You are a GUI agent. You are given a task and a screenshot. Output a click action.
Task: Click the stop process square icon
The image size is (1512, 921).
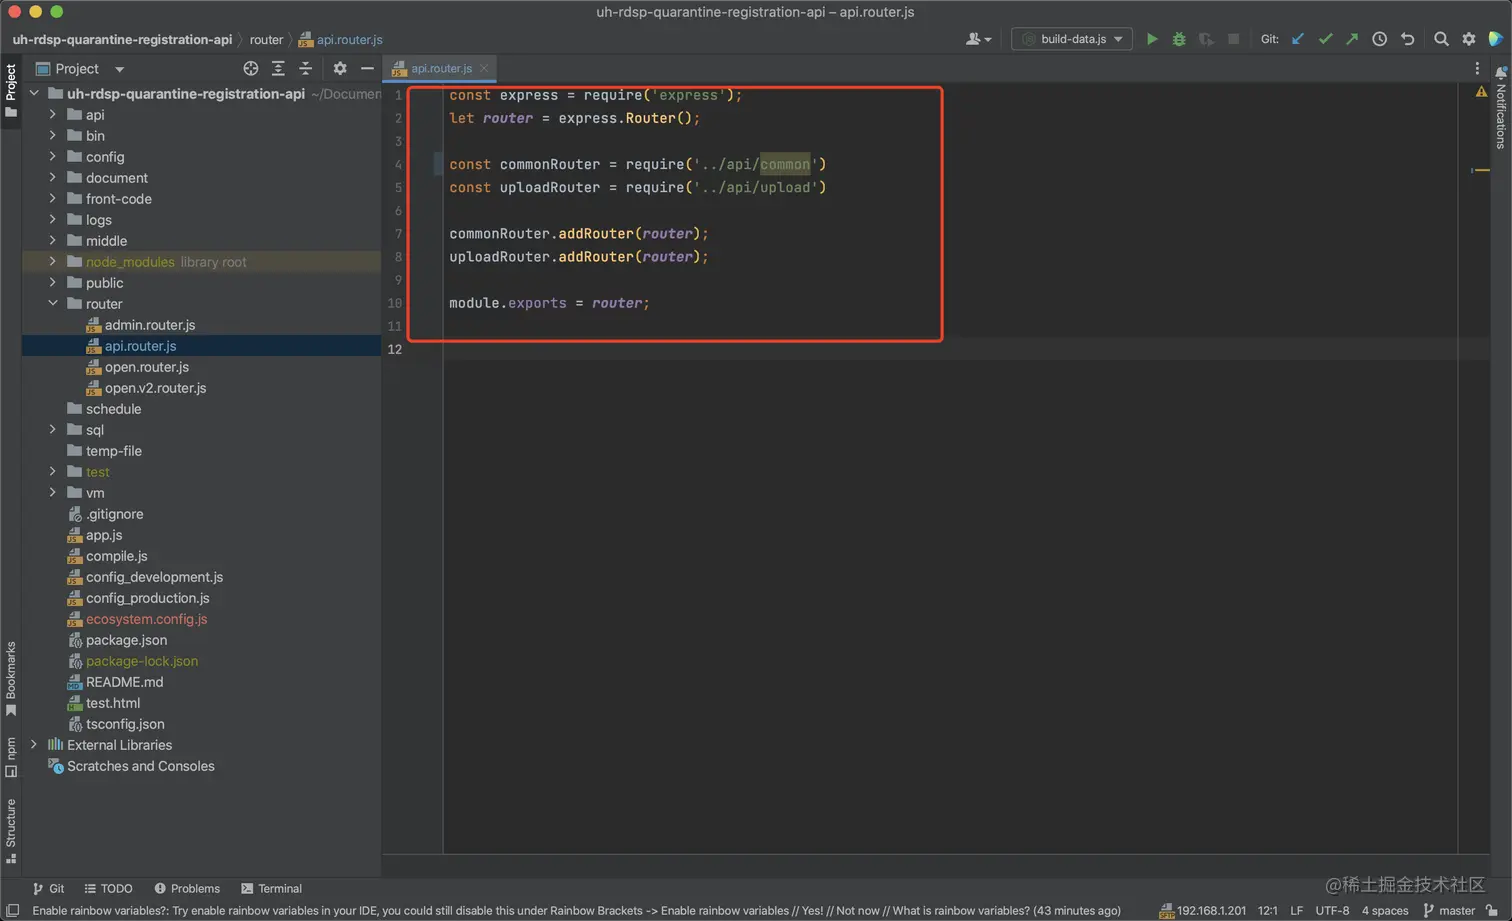1233,39
